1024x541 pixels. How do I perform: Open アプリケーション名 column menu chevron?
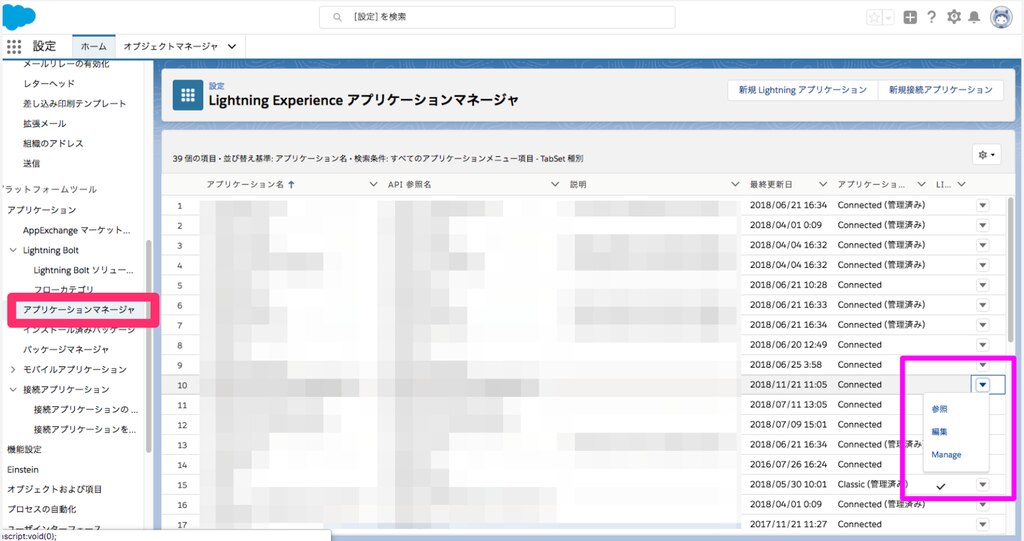tap(373, 184)
